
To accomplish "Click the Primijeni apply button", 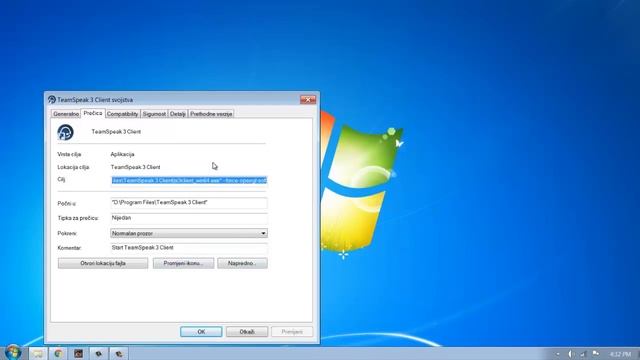I will (x=292, y=332).
